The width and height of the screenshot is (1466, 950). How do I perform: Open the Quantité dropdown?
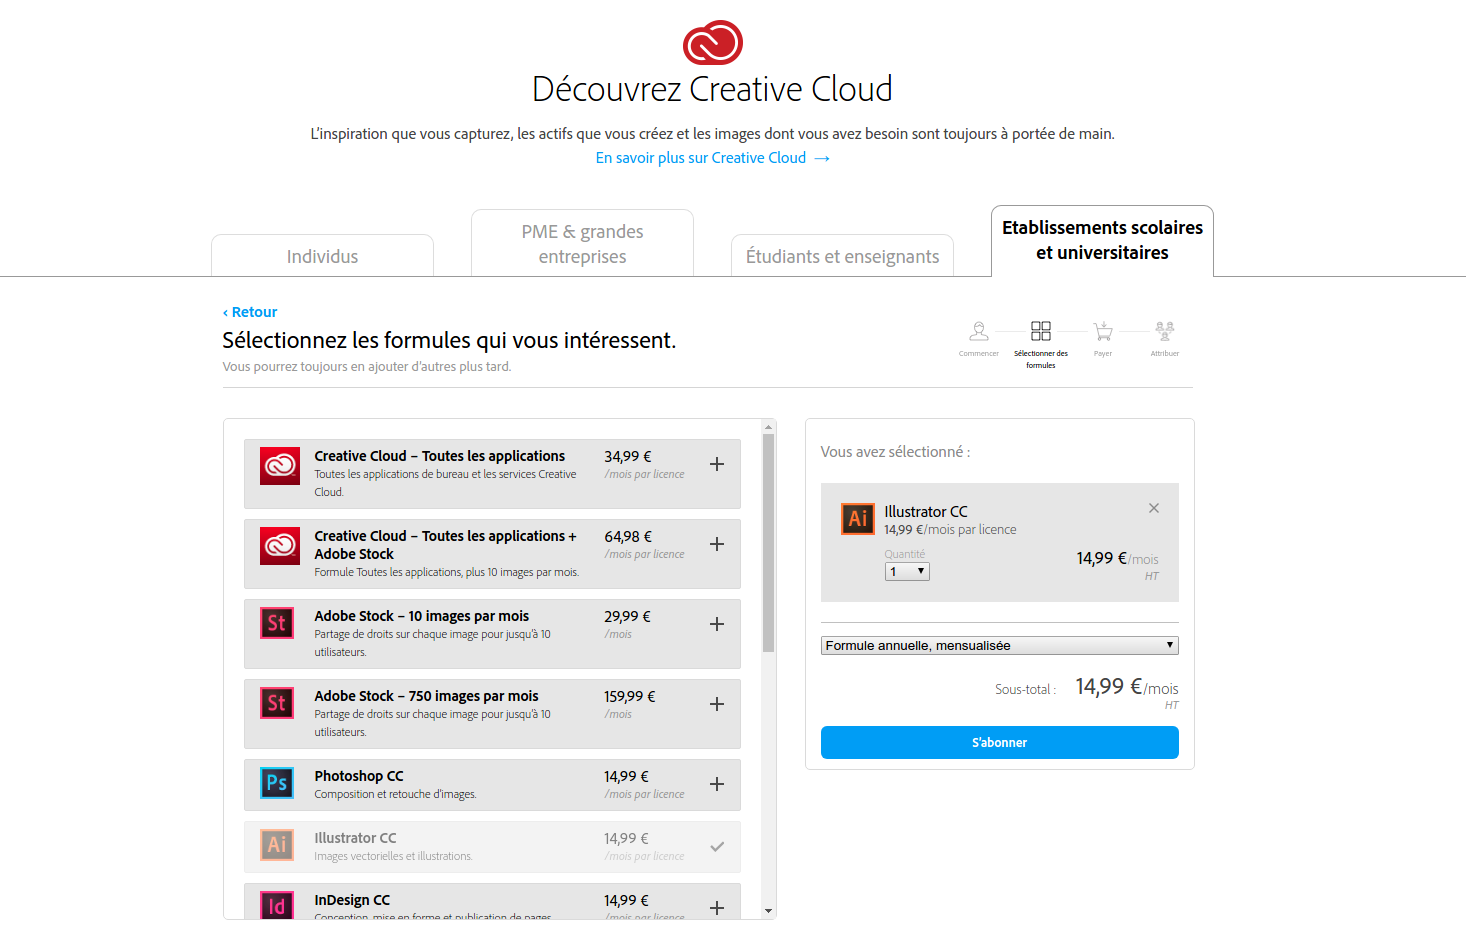click(x=907, y=572)
